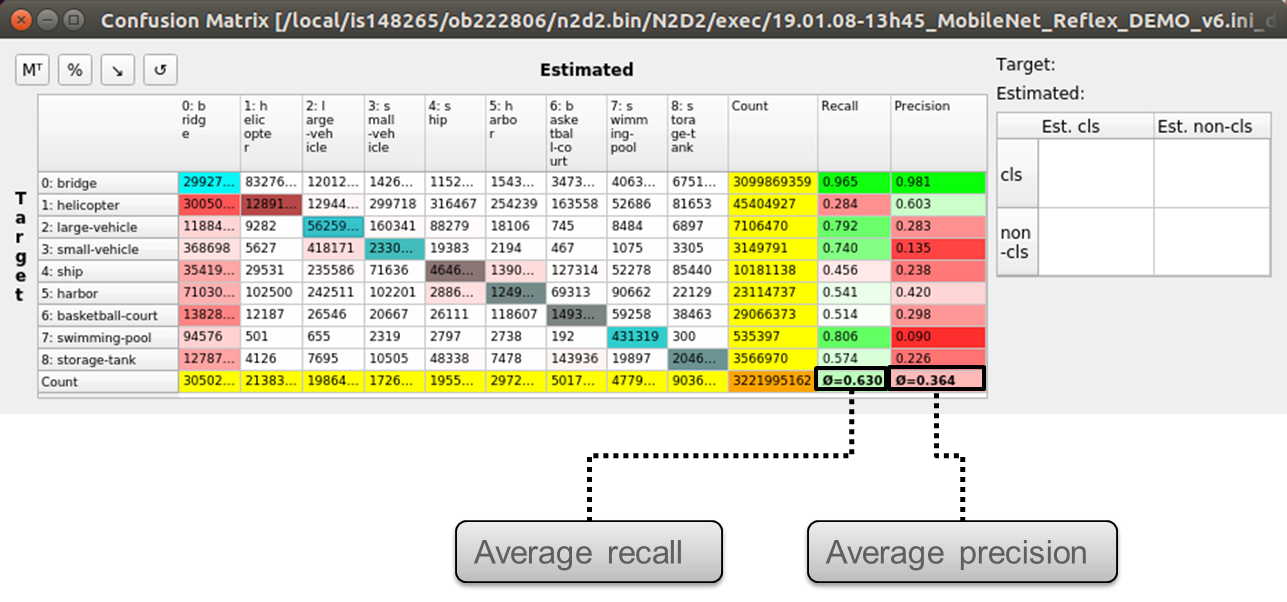
Task: Select the '5: harbor' target row header
Action: pos(108,293)
